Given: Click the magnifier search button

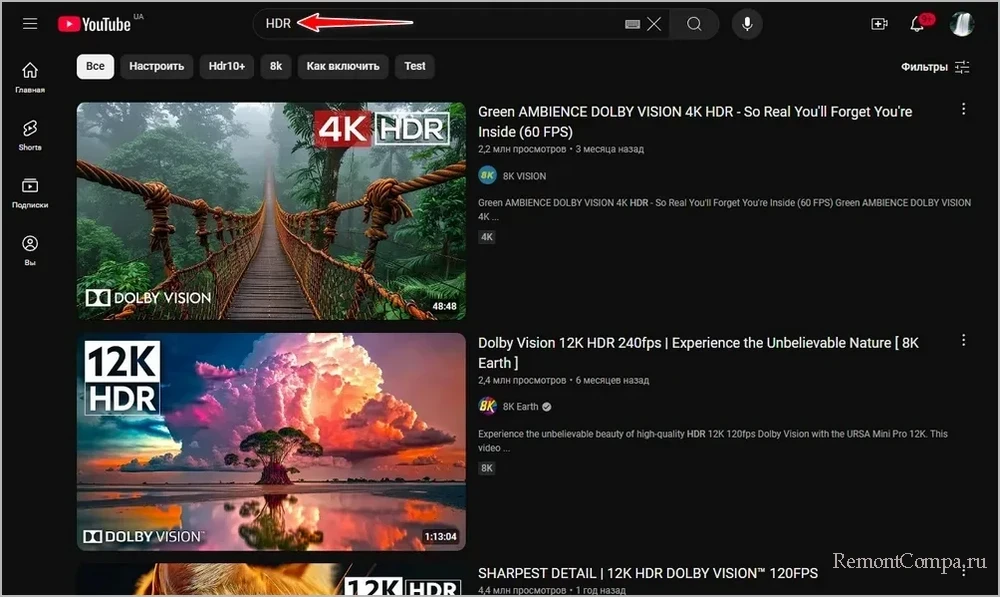Looking at the screenshot, I should tap(694, 24).
